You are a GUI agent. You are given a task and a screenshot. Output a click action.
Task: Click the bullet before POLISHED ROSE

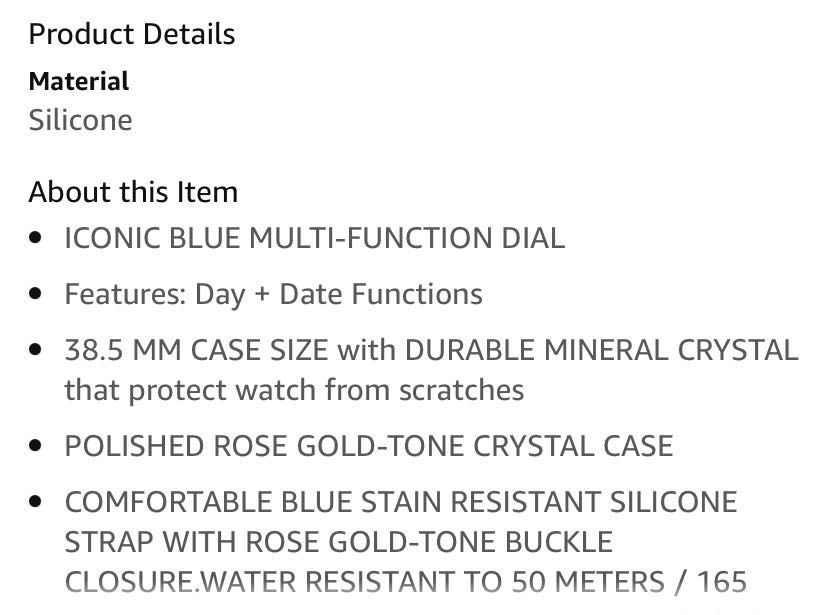[x=35, y=446]
